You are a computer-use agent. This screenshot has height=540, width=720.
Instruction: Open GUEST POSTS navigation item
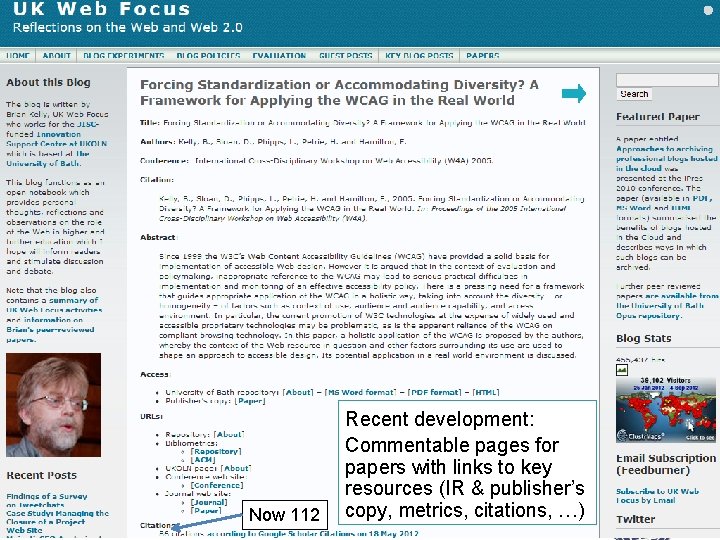[346, 56]
